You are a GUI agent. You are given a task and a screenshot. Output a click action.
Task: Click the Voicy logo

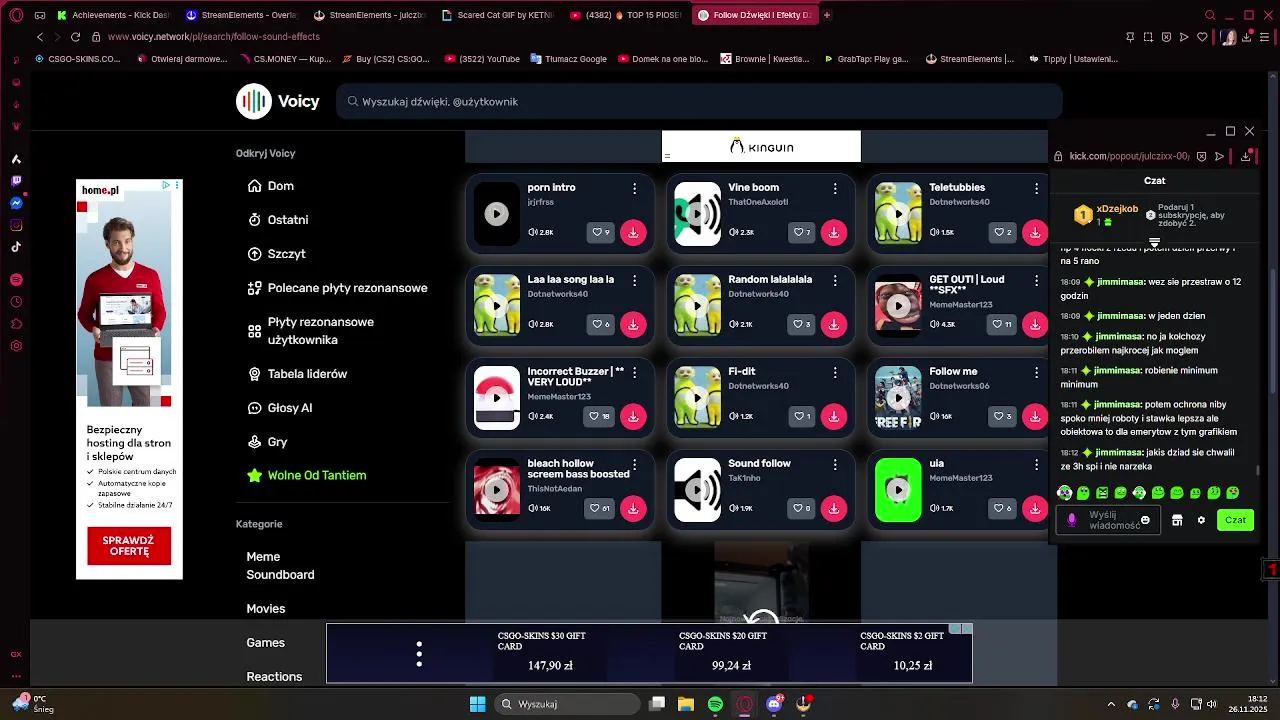(x=278, y=101)
